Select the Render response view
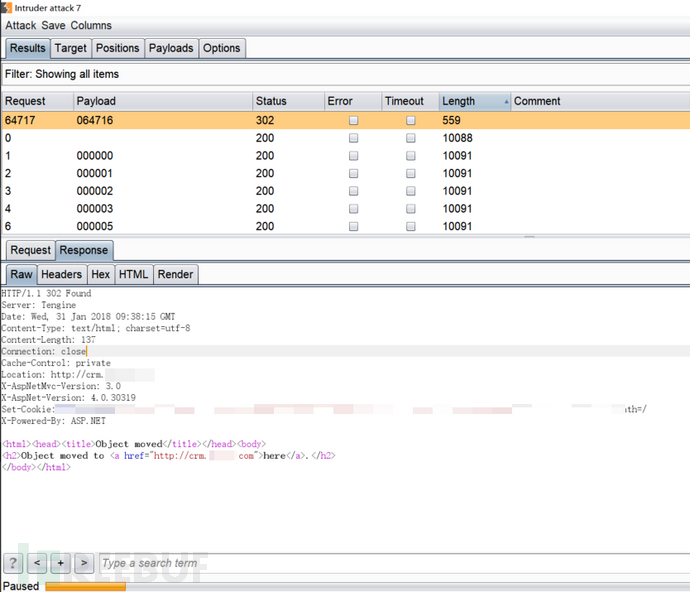 point(176,274)
